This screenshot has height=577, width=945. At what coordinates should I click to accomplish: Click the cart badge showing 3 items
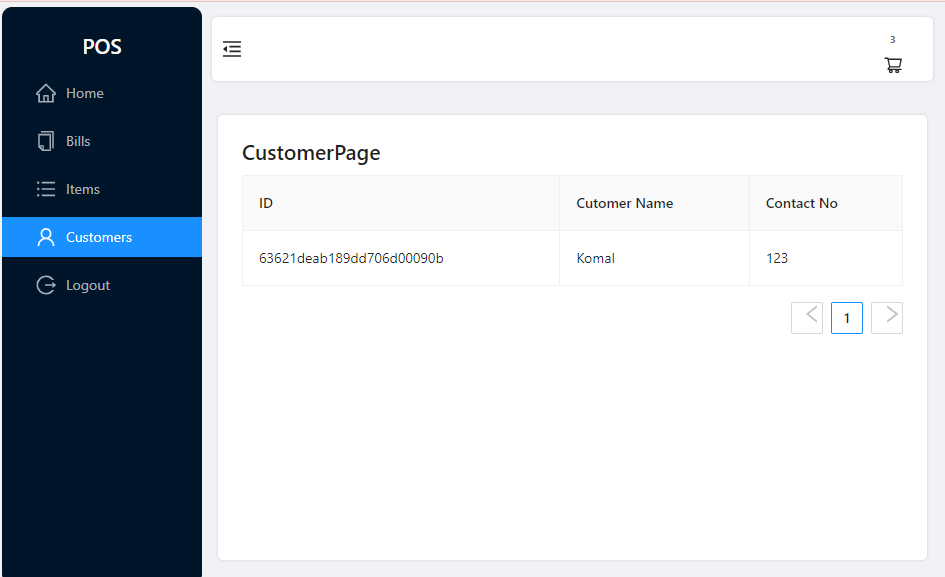coord(891,40)
